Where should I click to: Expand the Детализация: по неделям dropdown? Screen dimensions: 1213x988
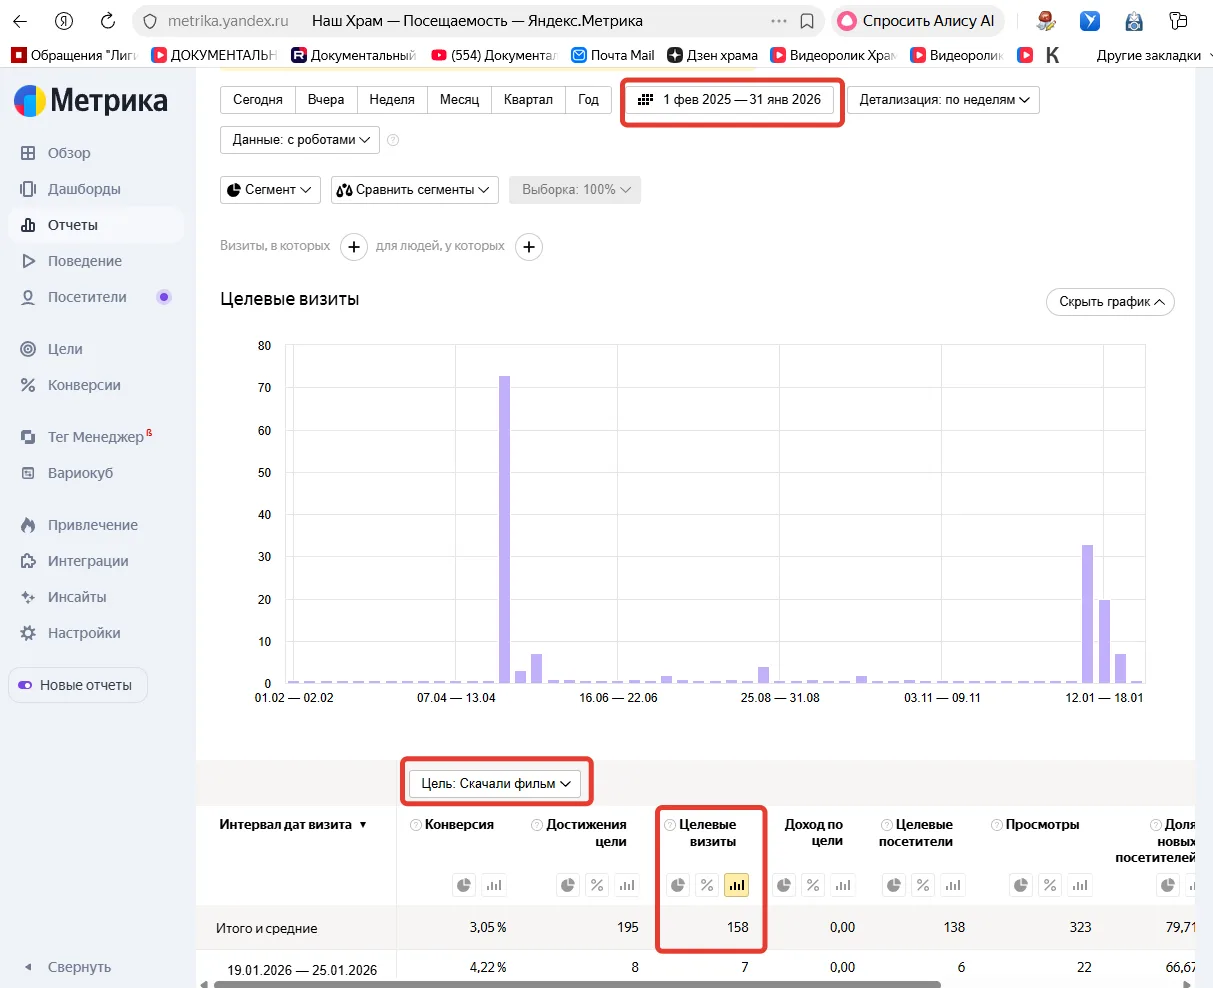(x=943, y=100)
